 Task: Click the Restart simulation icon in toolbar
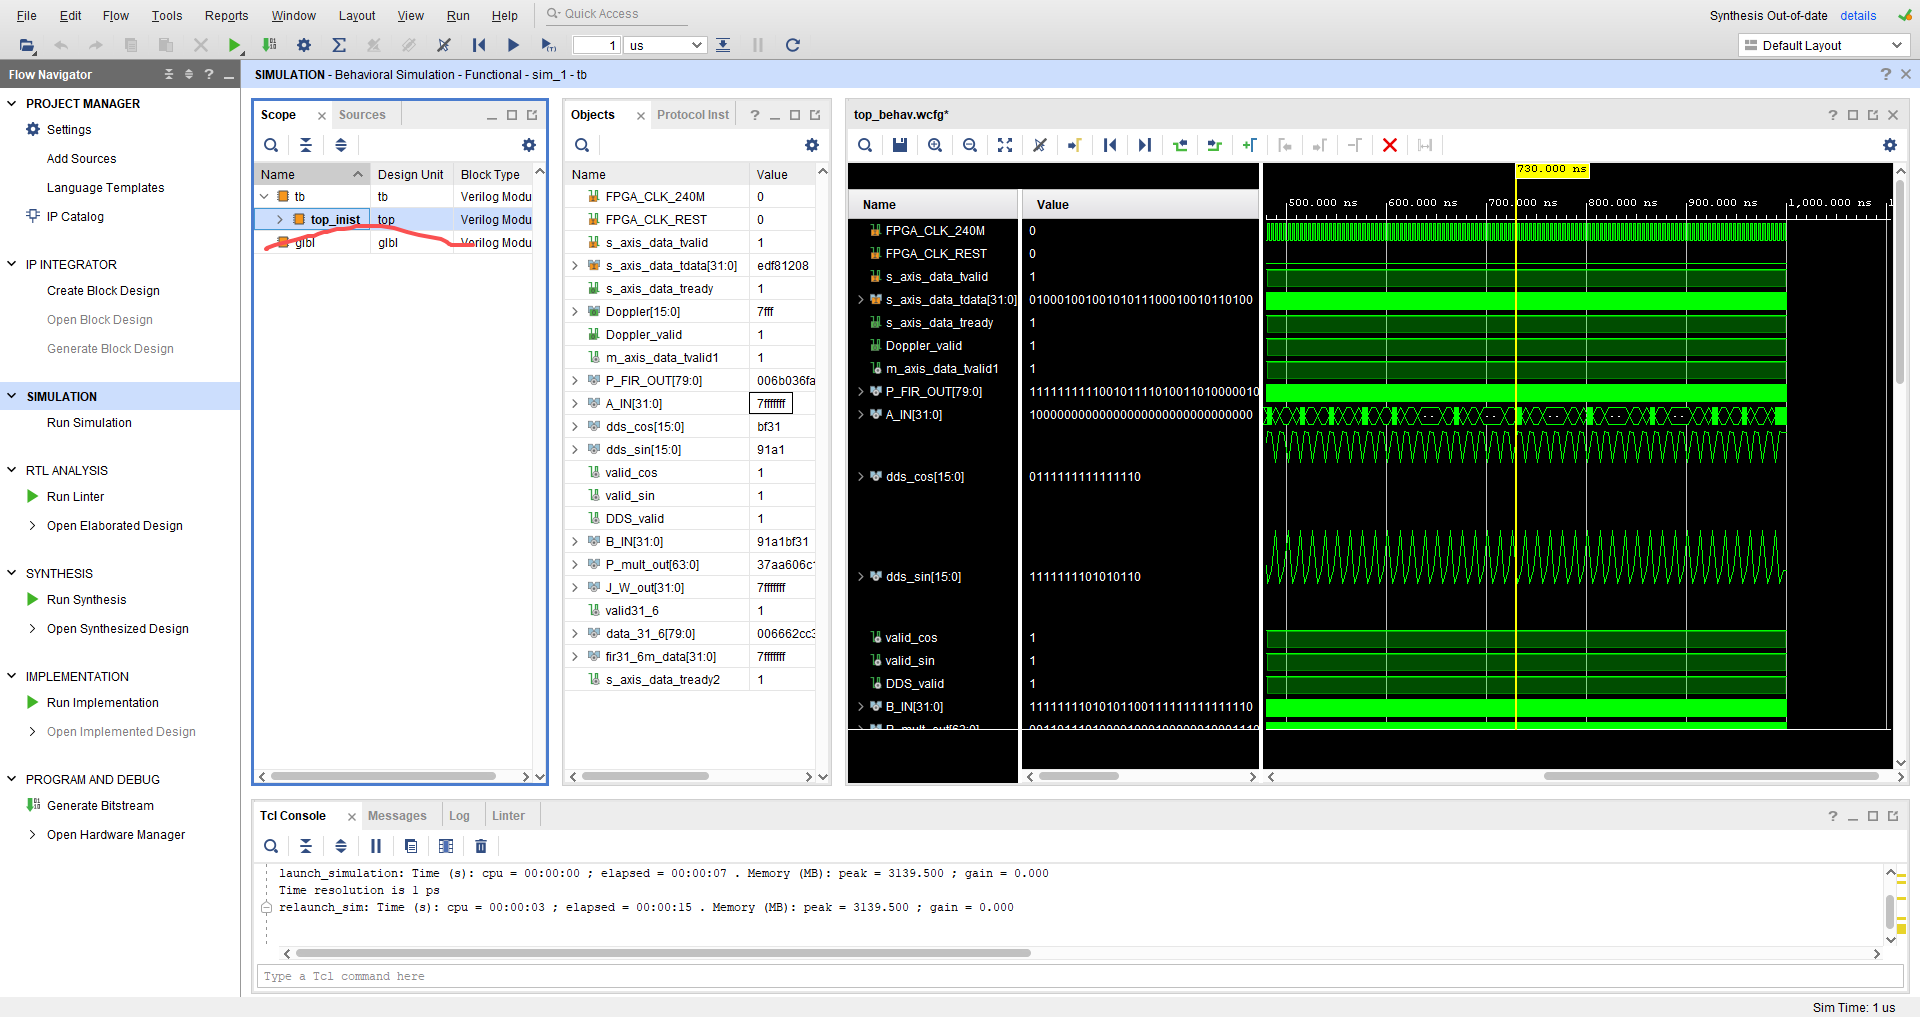(479, 45)
